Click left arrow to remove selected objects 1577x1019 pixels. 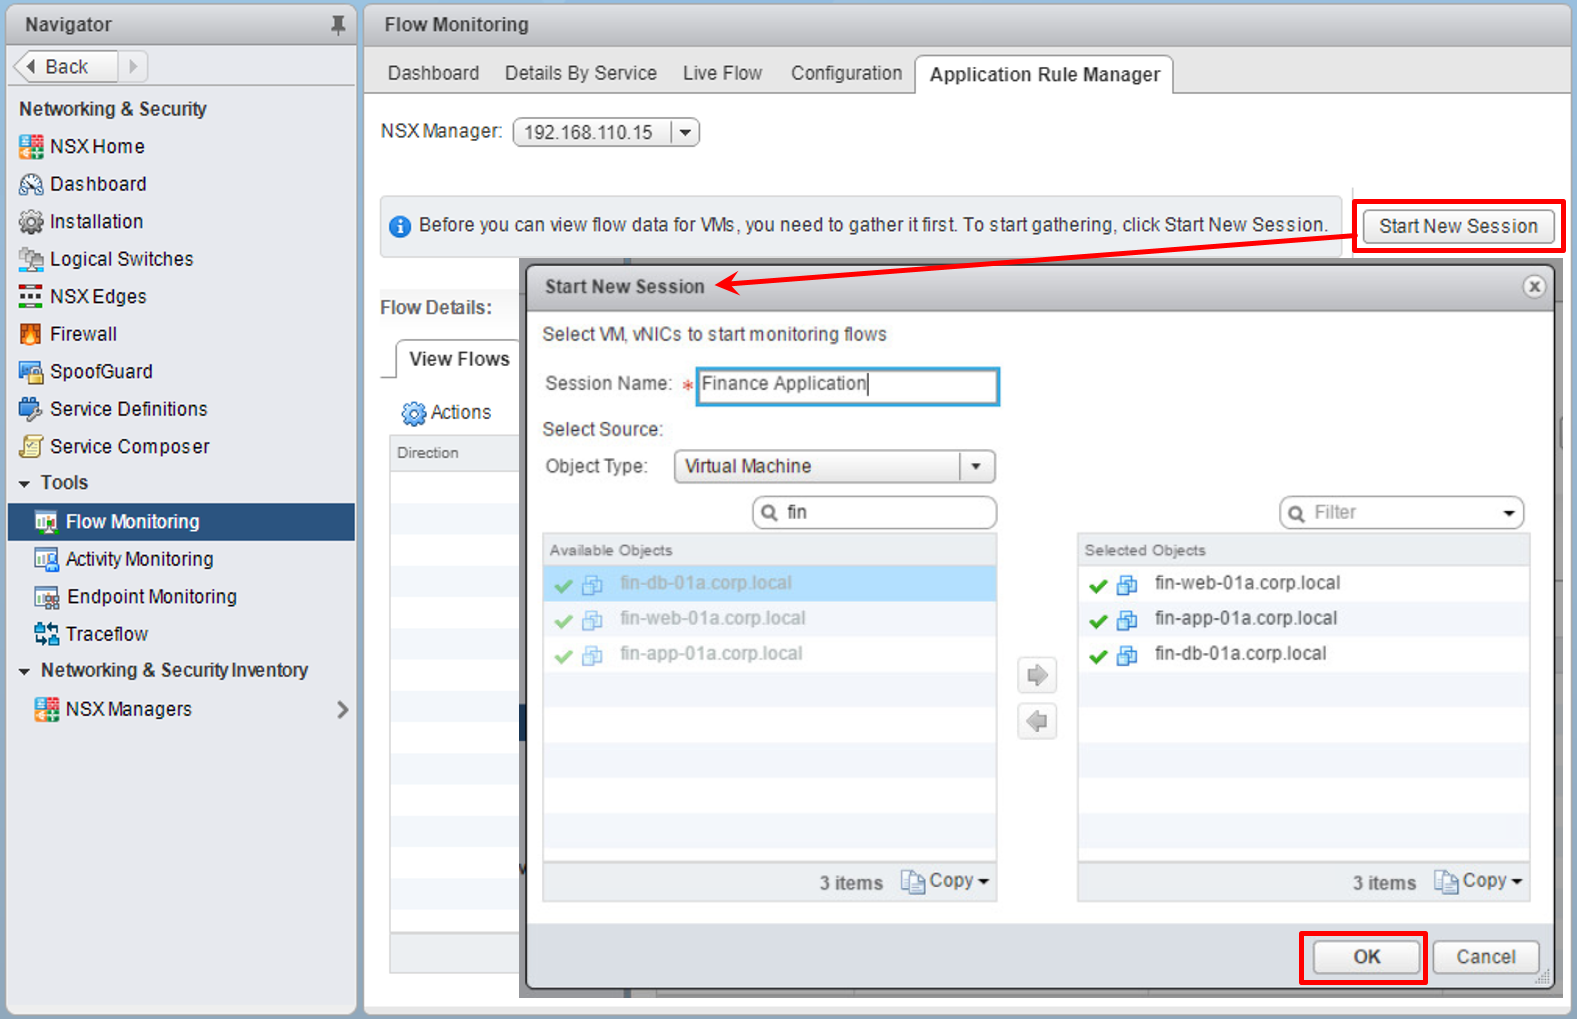pyautogui.click(x=1037, y=721)
